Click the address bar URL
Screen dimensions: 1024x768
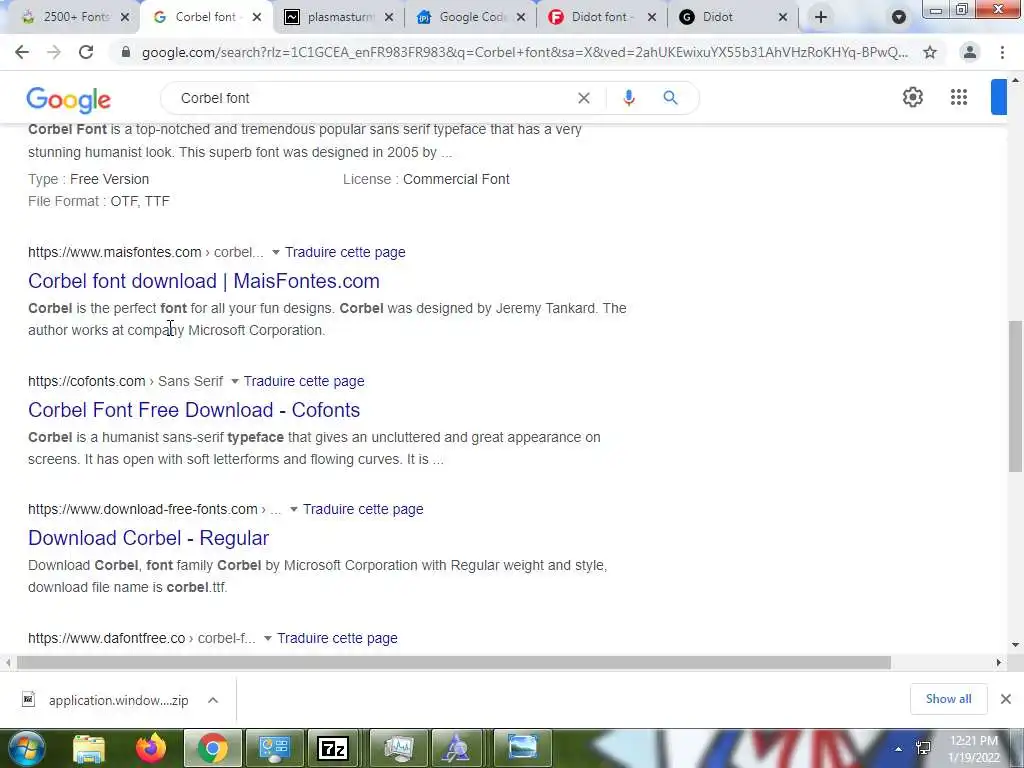(524, 52)
